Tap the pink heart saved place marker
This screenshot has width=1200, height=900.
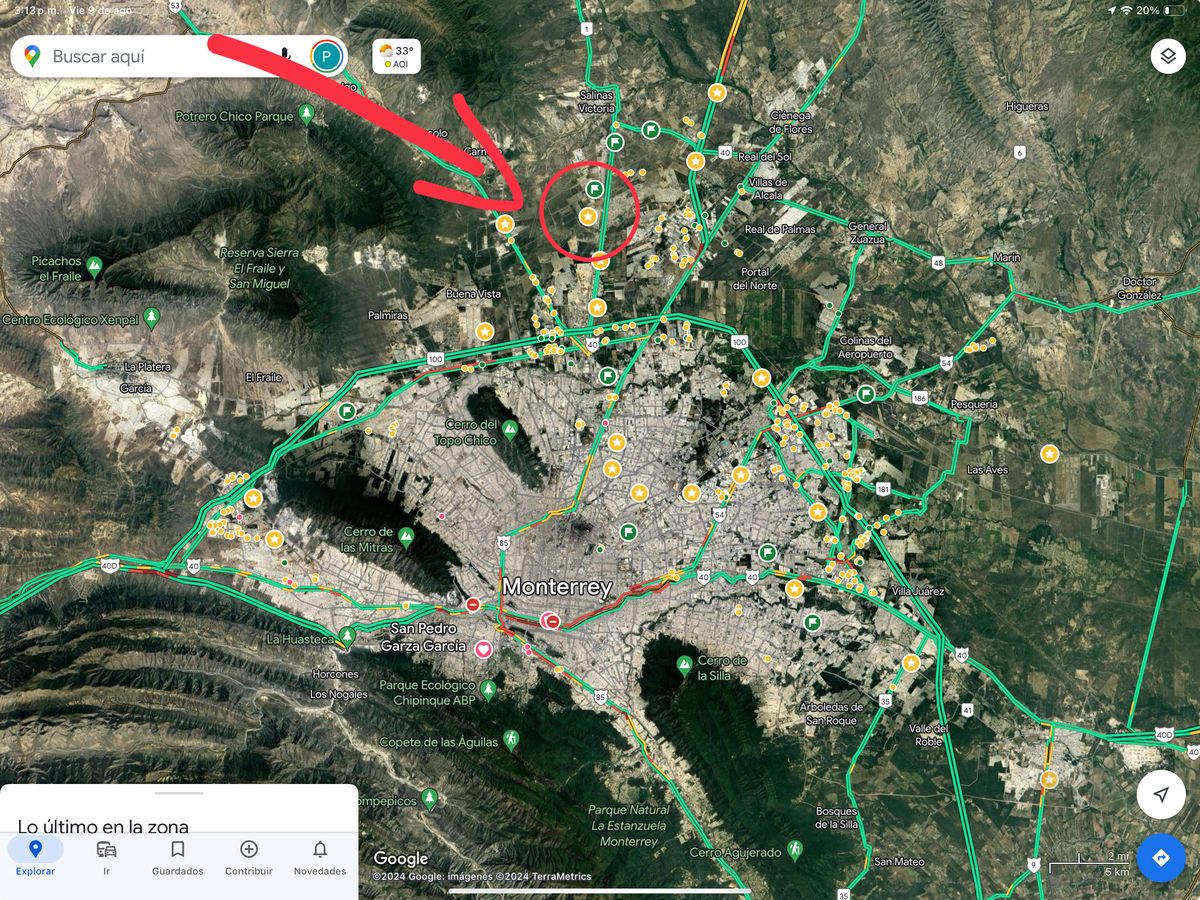(x=483, y=649)
